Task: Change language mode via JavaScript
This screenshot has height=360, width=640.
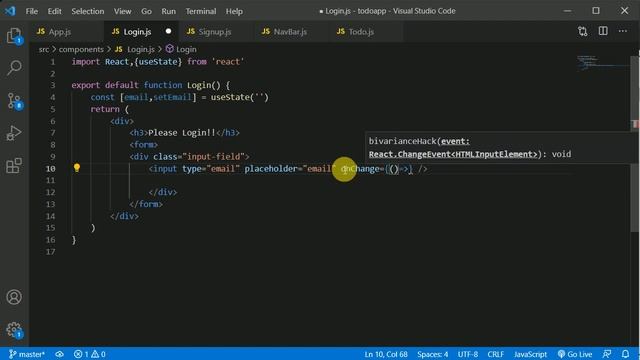Action: (x=530, y=354)
